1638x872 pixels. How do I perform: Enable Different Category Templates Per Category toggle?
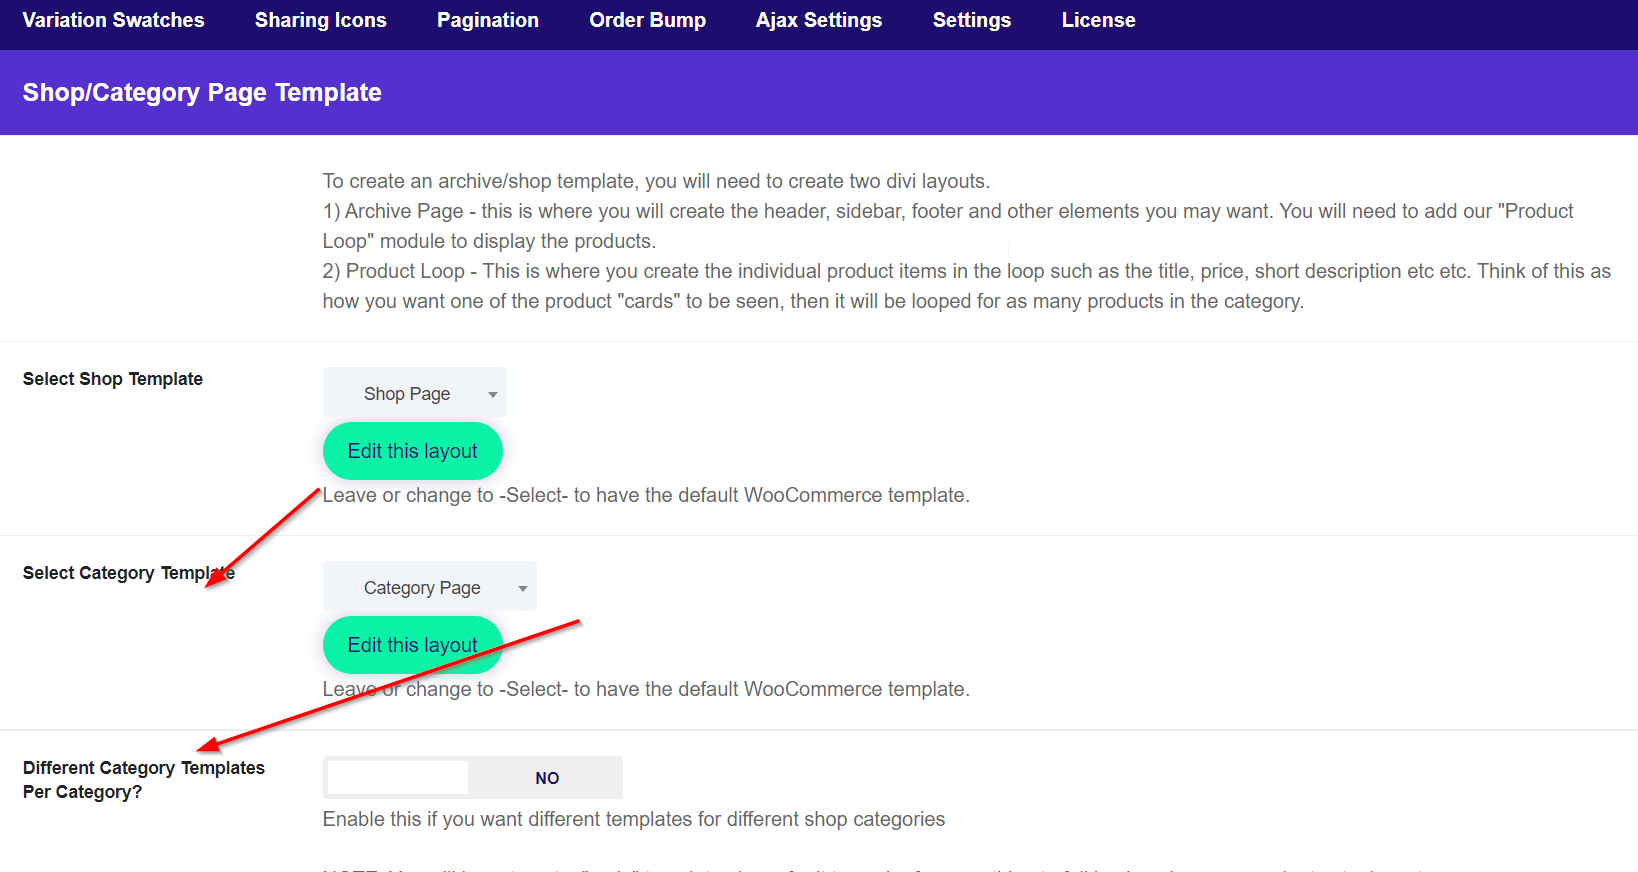pos(472,778)
